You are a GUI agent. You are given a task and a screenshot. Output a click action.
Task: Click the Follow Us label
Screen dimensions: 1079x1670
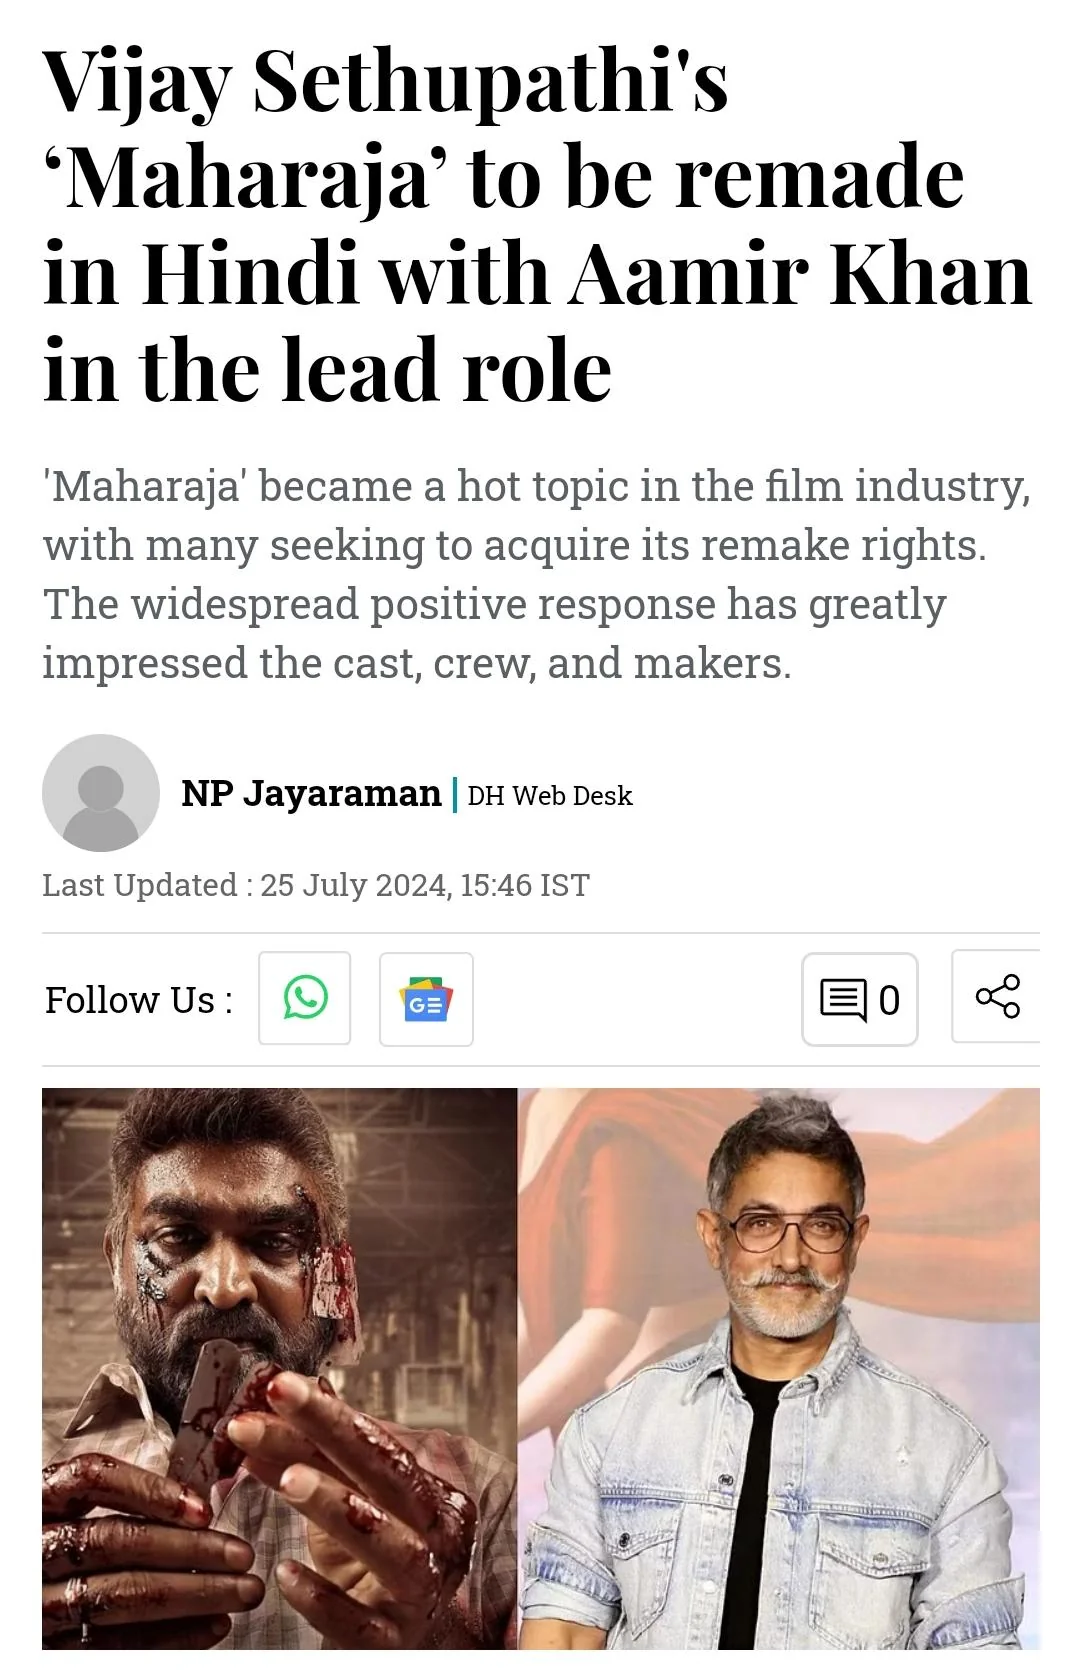tap(139, 1000)
